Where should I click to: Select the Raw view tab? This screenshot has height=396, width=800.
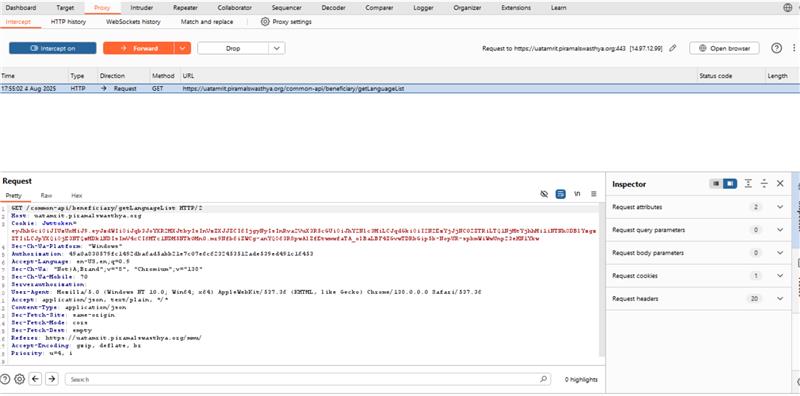pos(46,195)
